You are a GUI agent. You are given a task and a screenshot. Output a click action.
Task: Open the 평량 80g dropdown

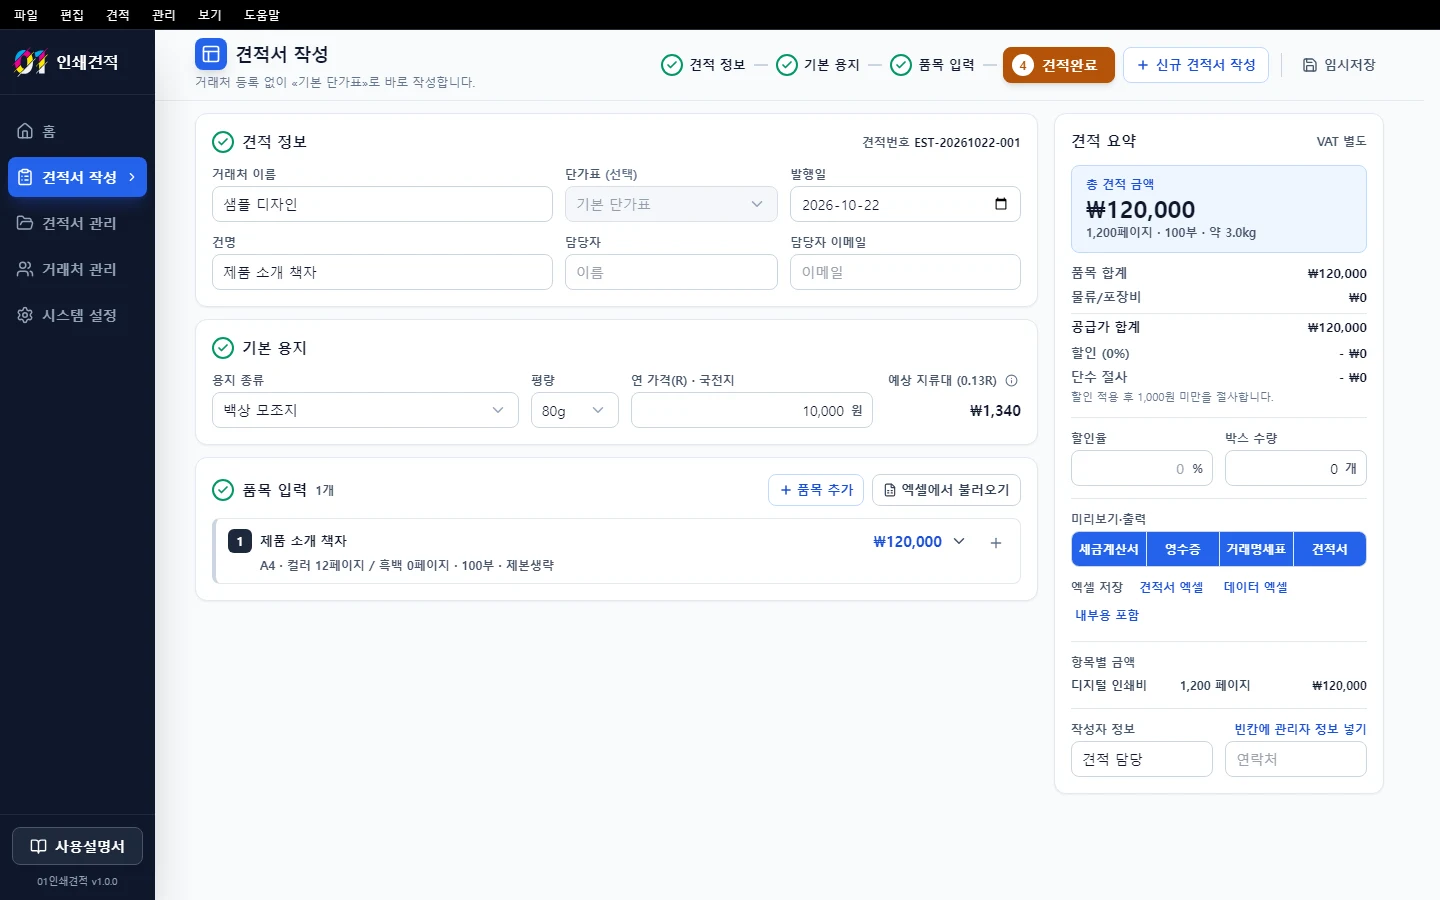tap(575, 410)
